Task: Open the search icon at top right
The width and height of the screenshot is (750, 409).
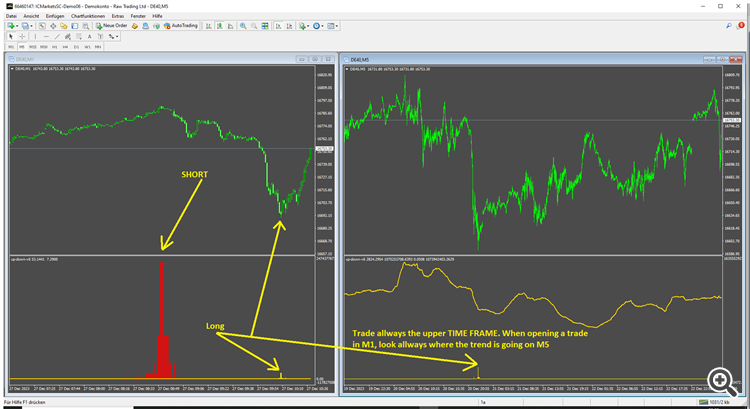Action: point(728,26)
